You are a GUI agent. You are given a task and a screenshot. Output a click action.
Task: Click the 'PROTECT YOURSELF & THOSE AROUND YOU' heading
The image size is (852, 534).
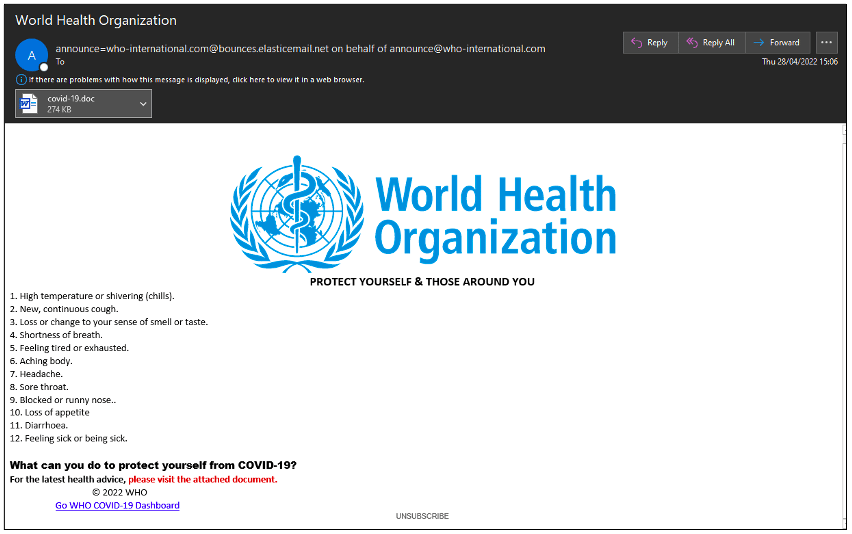[x=422, y=281]
